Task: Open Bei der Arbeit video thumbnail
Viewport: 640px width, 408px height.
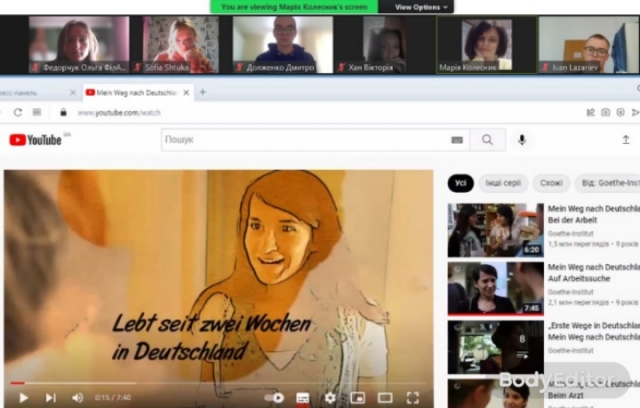Action: [x=496, y=230]
